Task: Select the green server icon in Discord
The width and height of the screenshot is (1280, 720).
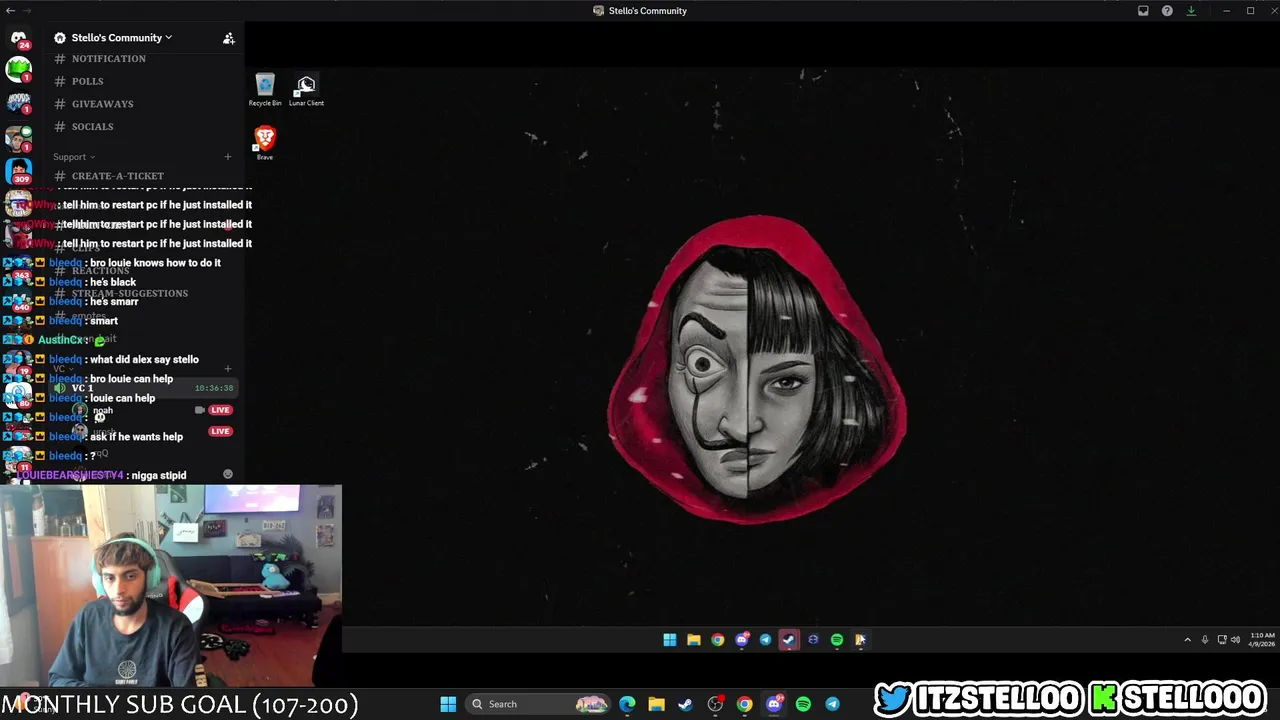Action: (18, 69)
